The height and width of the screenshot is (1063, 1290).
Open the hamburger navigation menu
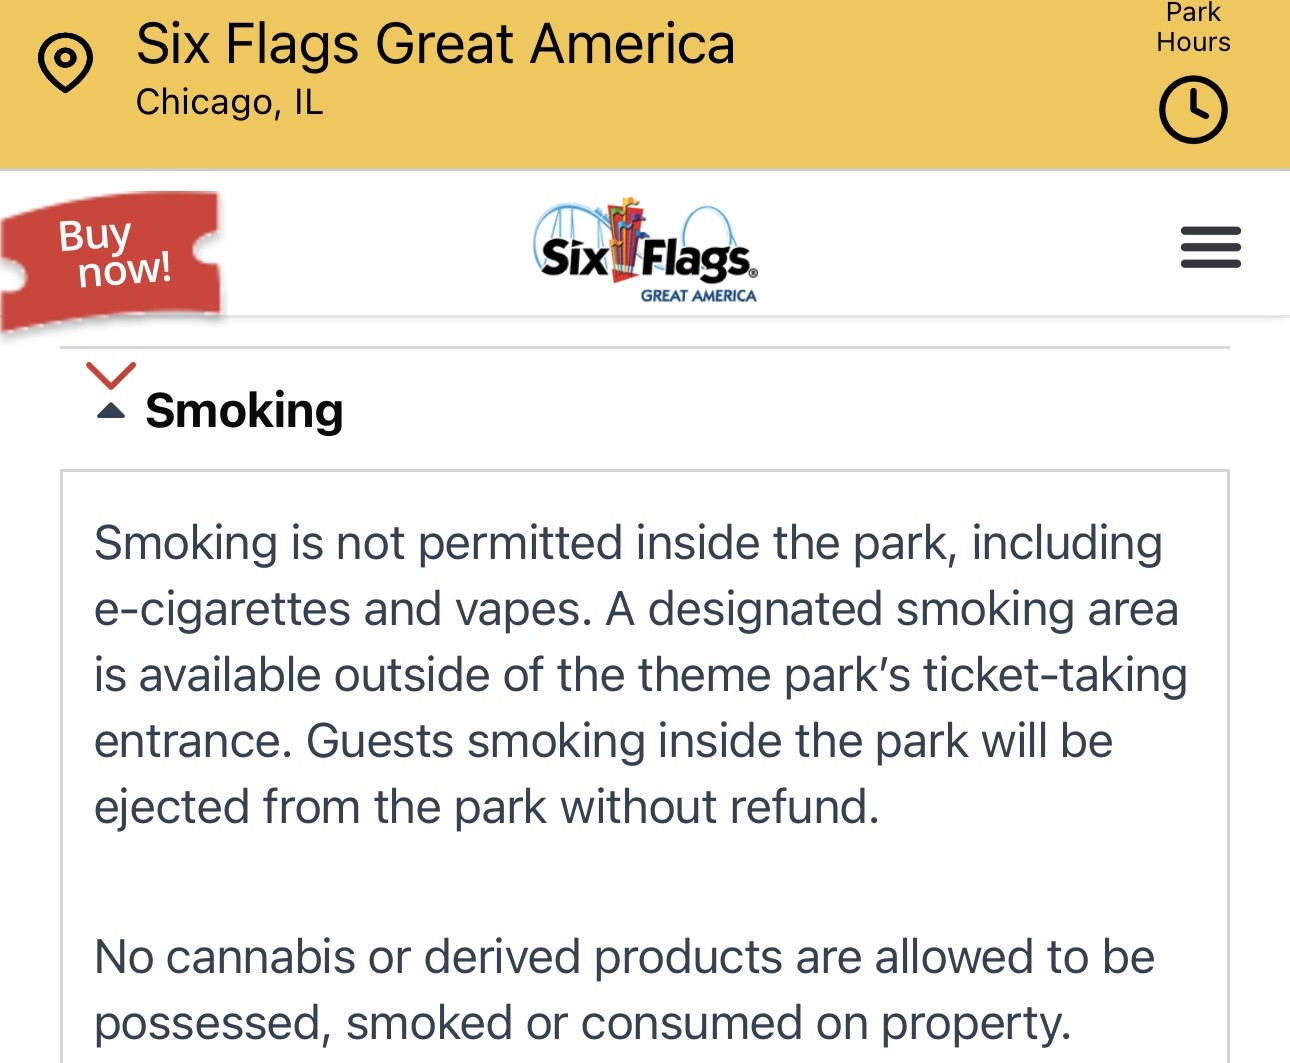point(1210,247)
